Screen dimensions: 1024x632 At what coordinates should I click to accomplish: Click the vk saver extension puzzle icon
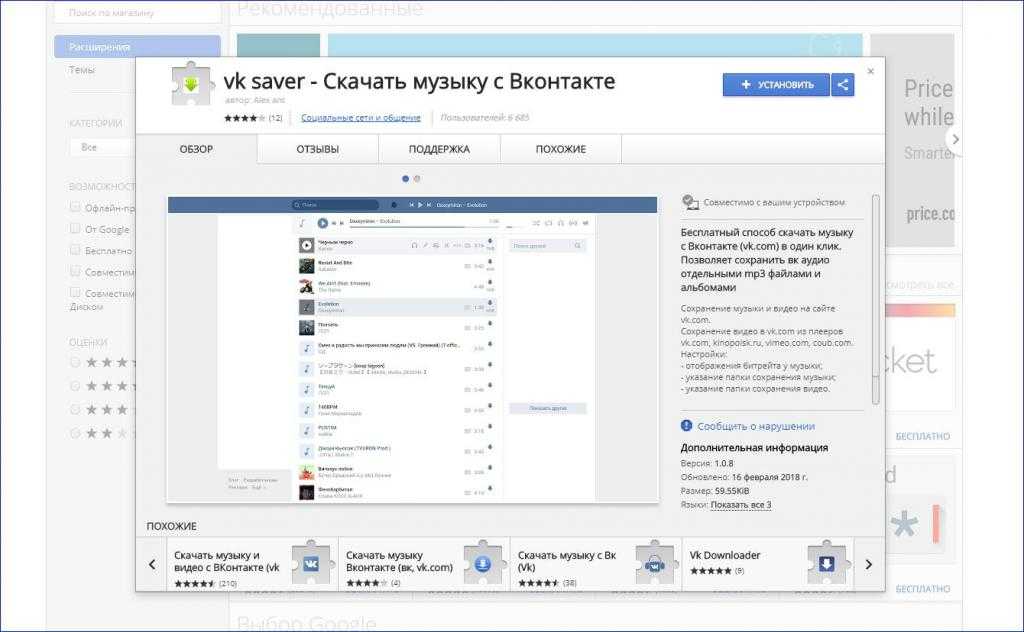pyautogui.click(x=191, y=84)
